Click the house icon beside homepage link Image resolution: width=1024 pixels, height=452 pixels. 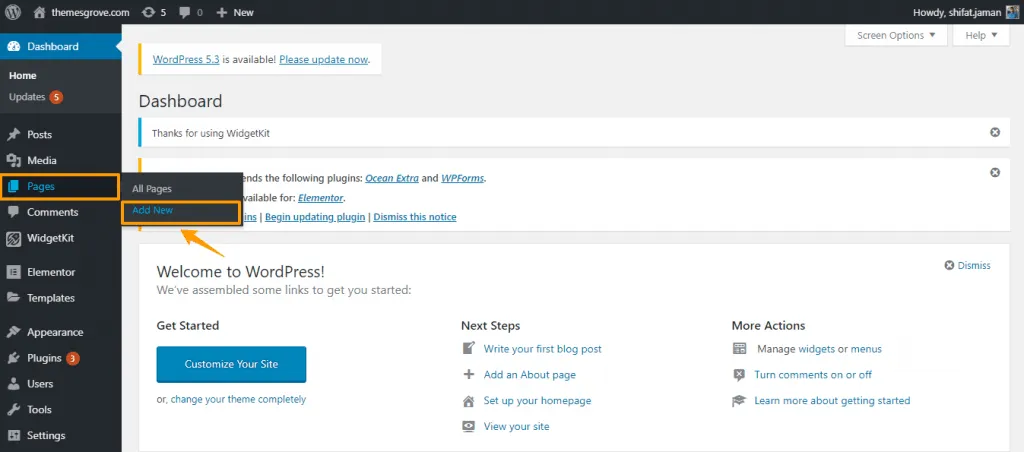click(x=468, y=400)
